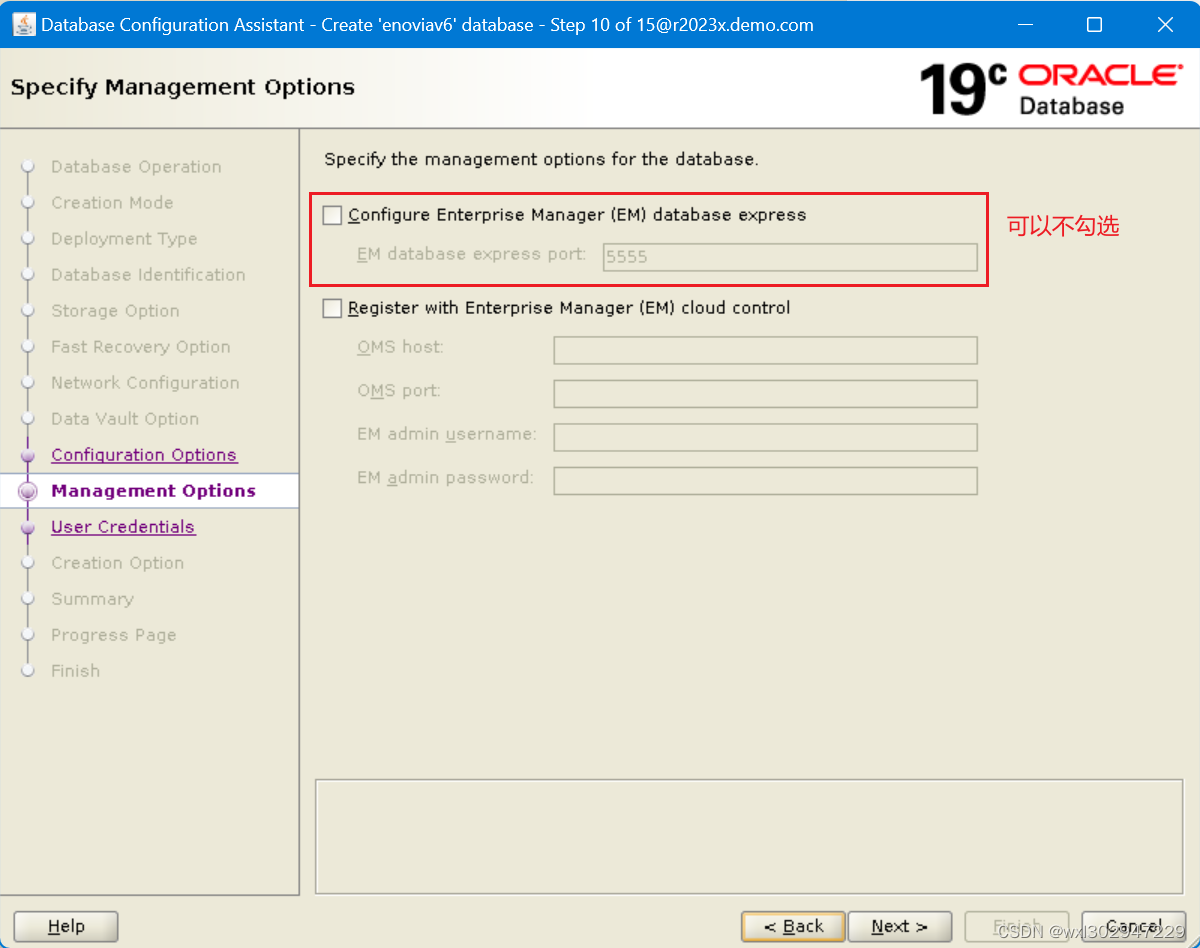Click the EM admin username field
Screen dimensions: 1200x948
tap(765, 437)
